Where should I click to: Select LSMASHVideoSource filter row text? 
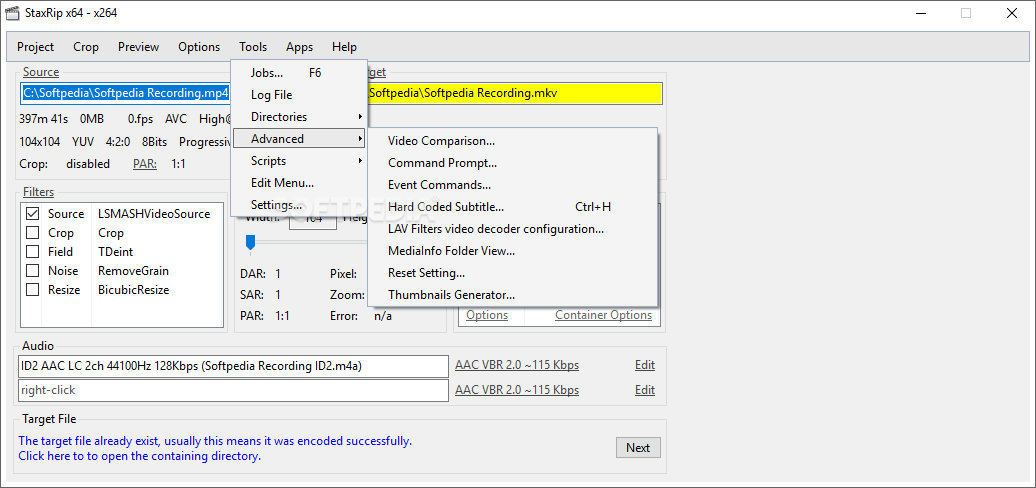[154, 214]
